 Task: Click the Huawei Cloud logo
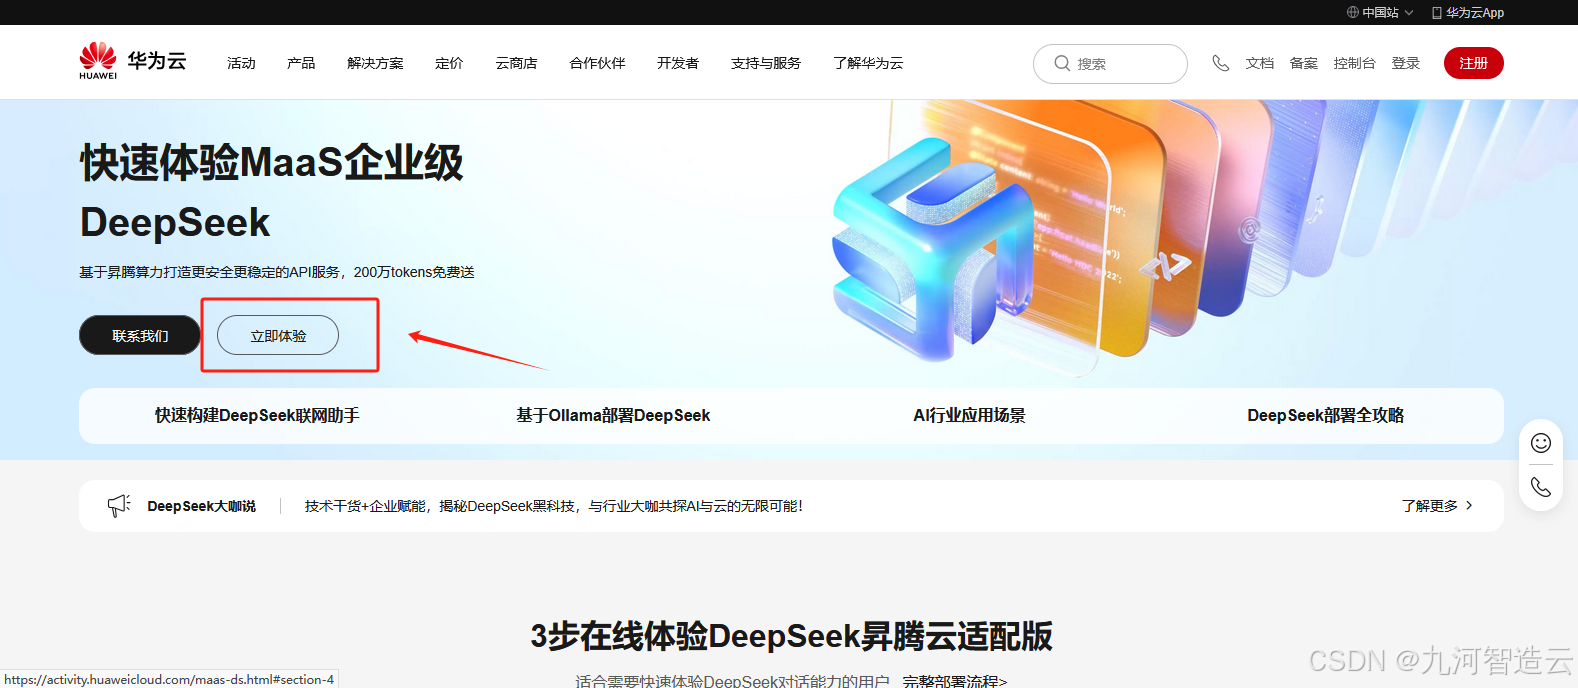[133, 61]
